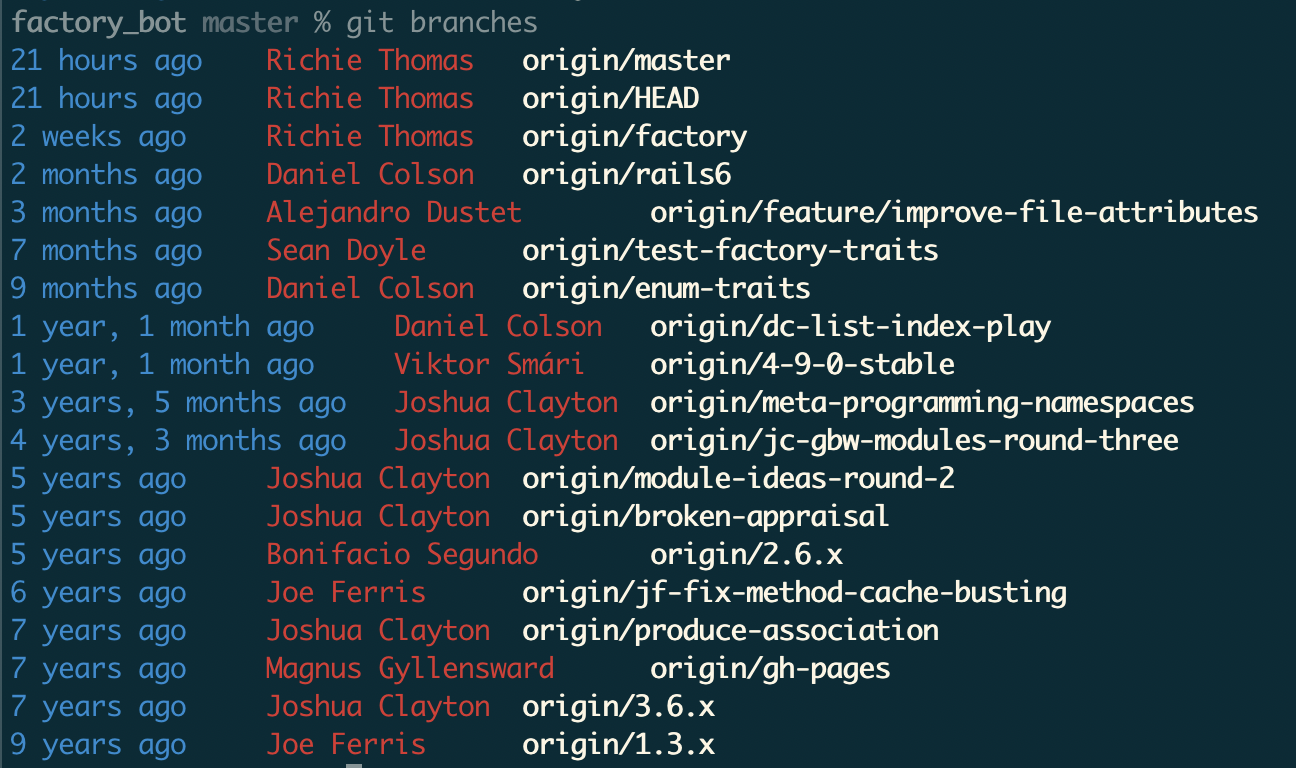Viewport: 1296px width, 768px height.
Task: Click the 'master' branch name in the prompt
Action: click(249, 23)
